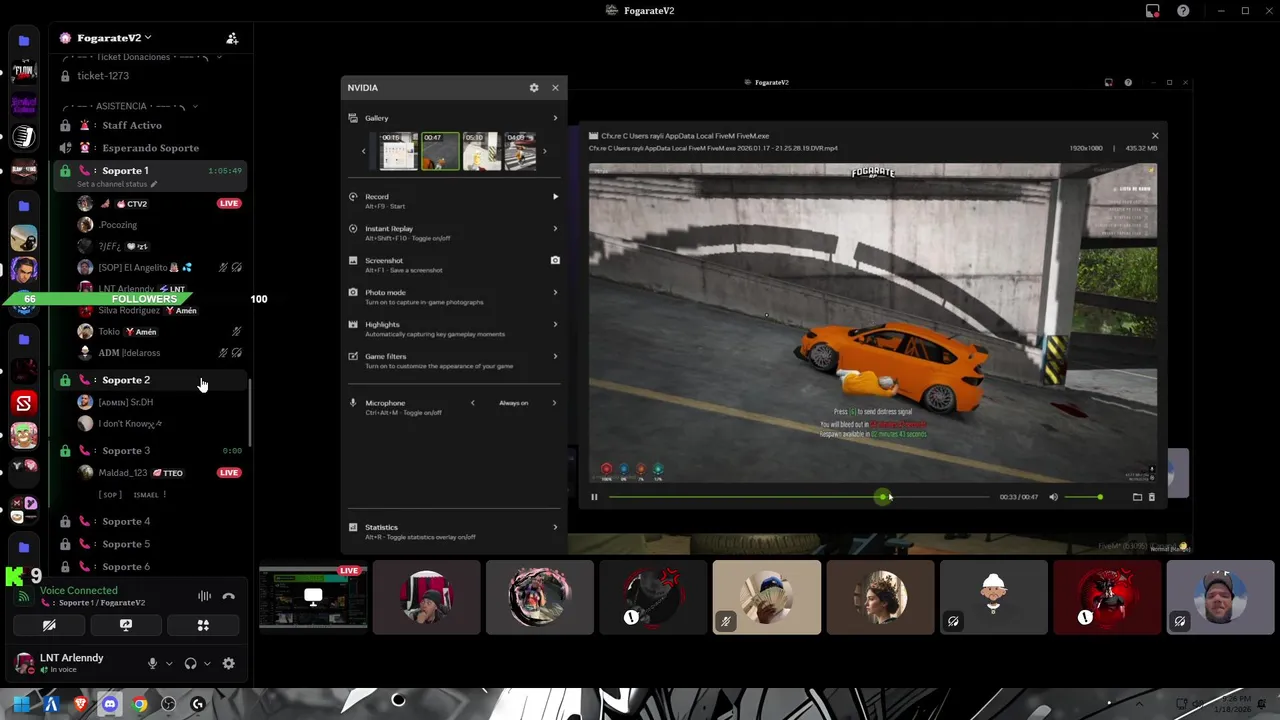The image size is (1280, 720).
Task: Open the Screenshot menu item
Action: [x=454, y=265]
